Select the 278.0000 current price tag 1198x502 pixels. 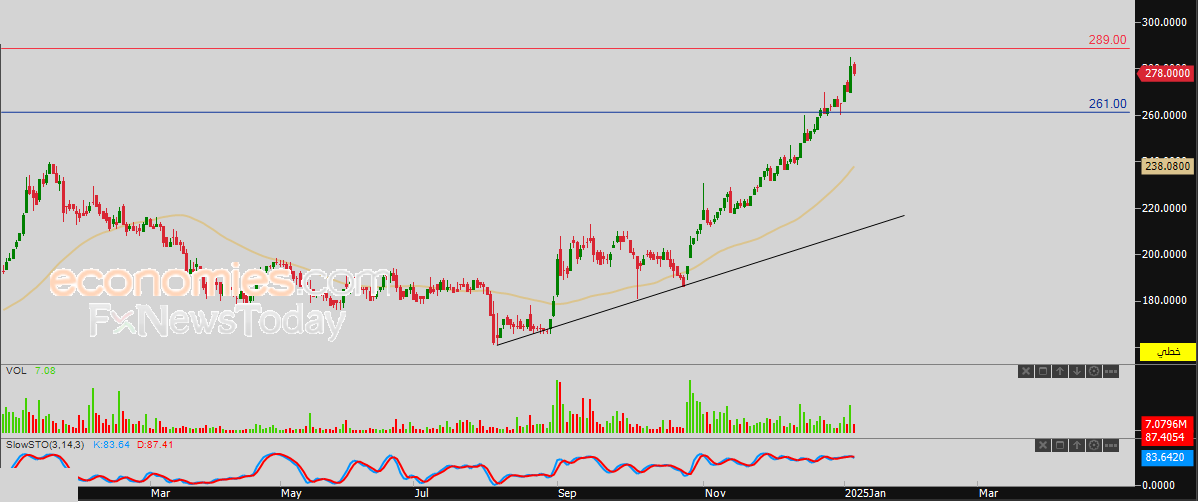1167,73
